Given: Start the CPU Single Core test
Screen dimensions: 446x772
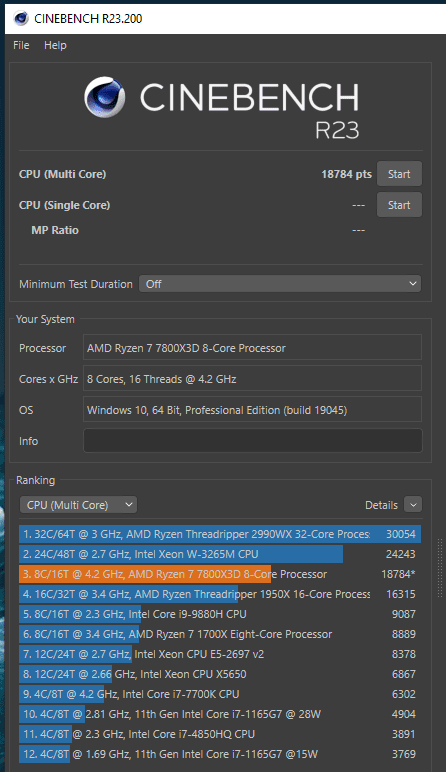Looking at the screenshot, I should coord(399,205).
